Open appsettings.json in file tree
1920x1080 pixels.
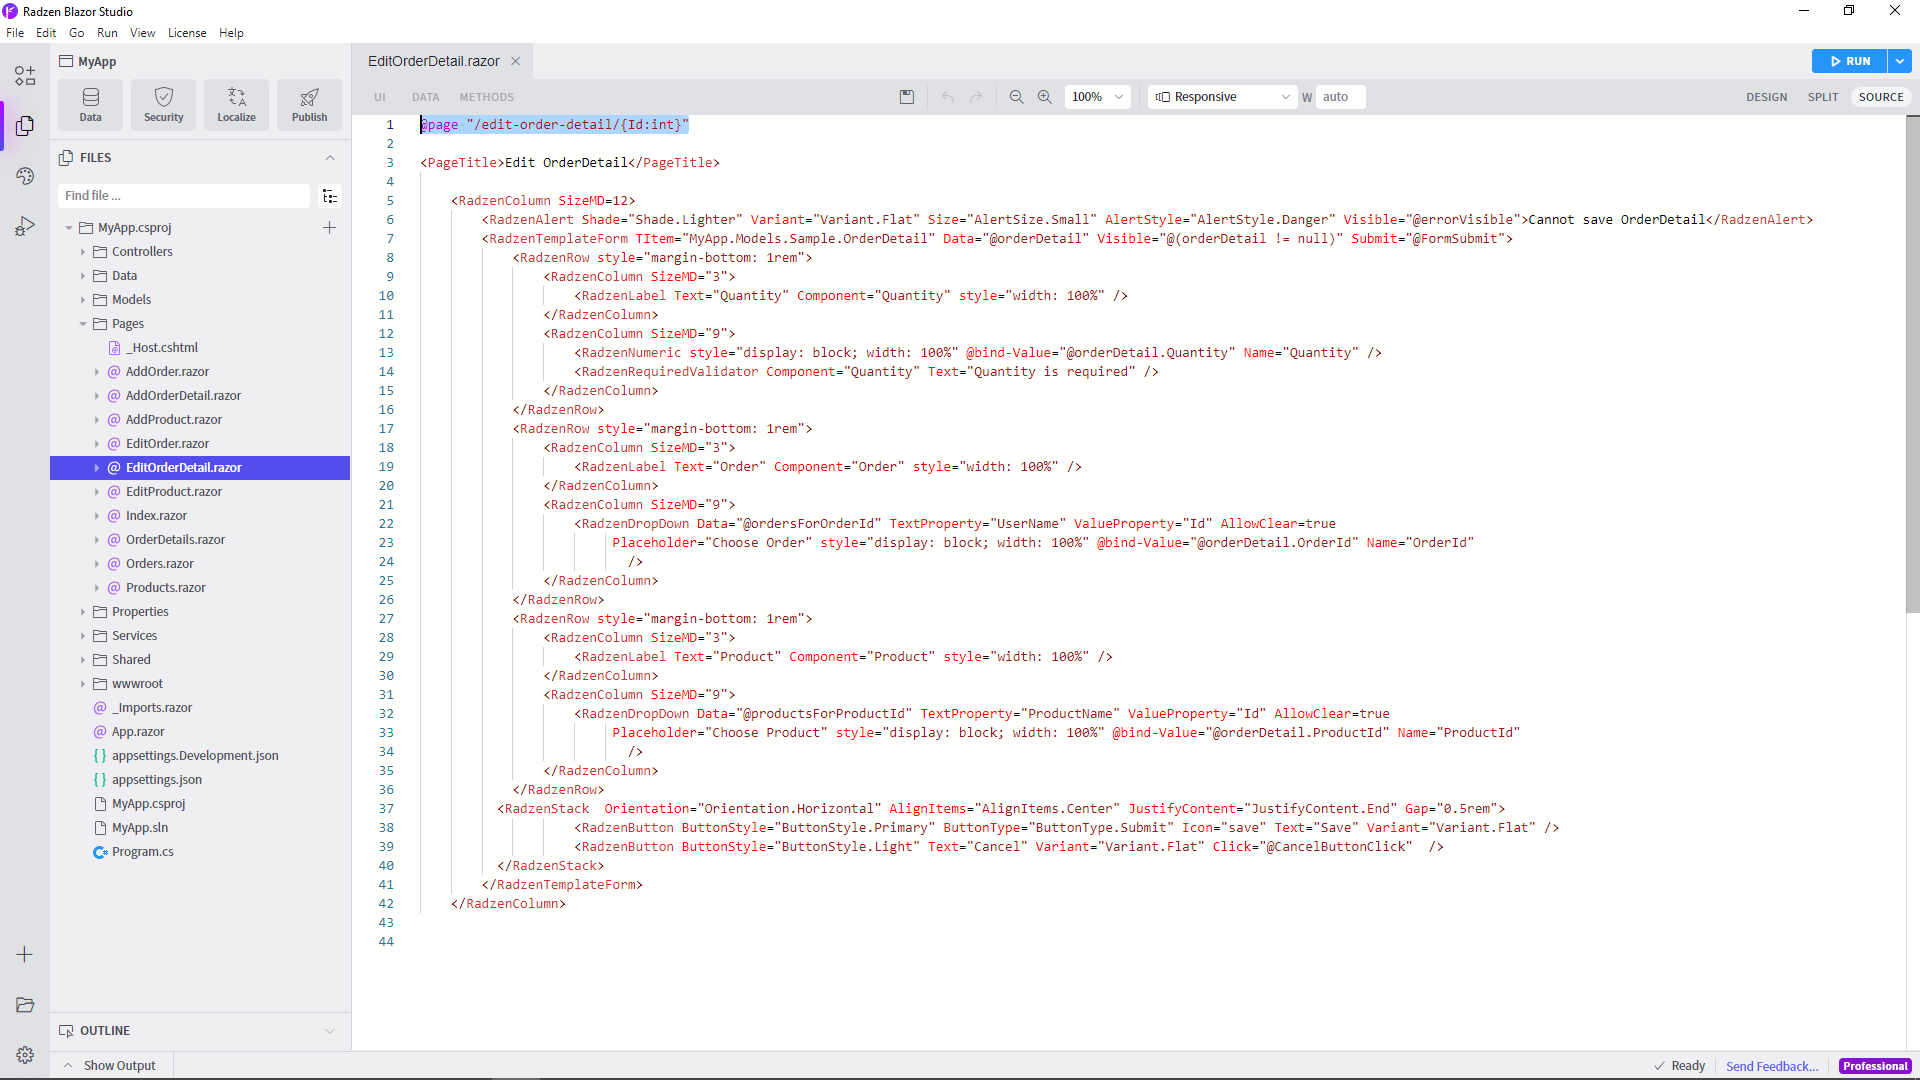click(157, 780)
